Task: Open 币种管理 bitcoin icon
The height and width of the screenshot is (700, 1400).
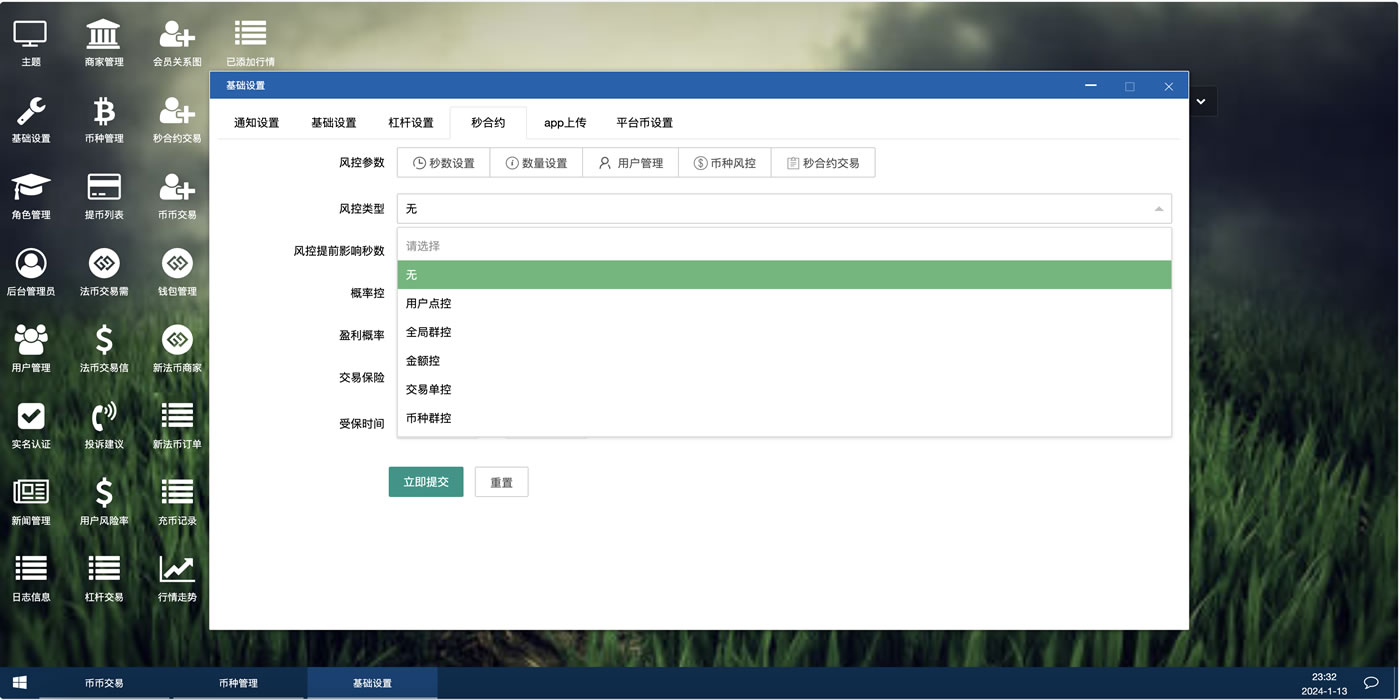Action: [x=104, y=120]
